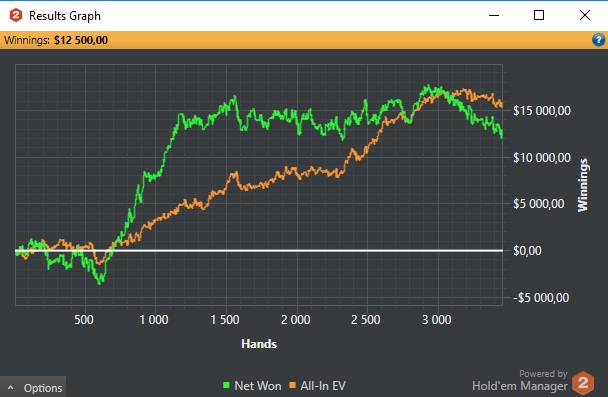Screen dimensions: 608x397
Task: Click the Powered by Hold'em Manager text
Action: coord(520,380)
